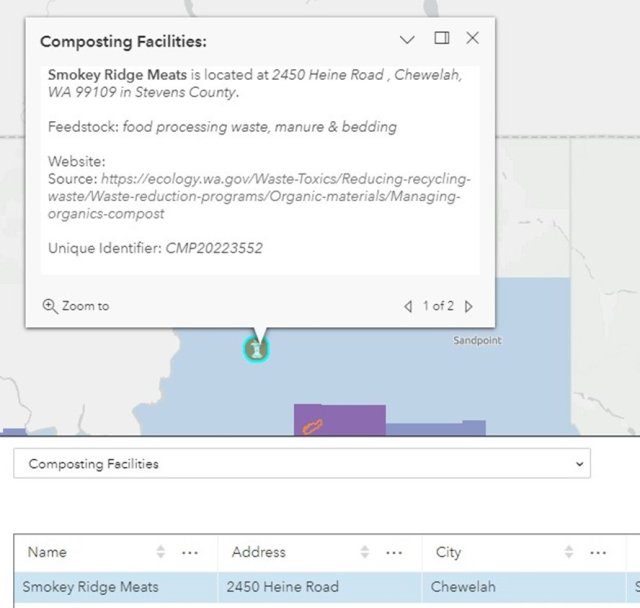Open the Composting Facilities layer dropdown
Viewport: 640px width, 608px height.
tap(301, 464)
